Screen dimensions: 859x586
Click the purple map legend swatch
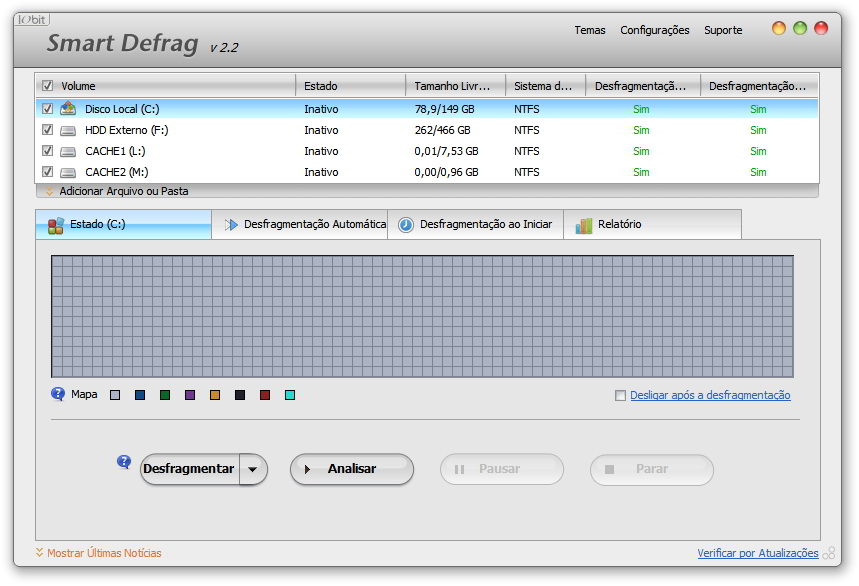click(x=190, y=395)
